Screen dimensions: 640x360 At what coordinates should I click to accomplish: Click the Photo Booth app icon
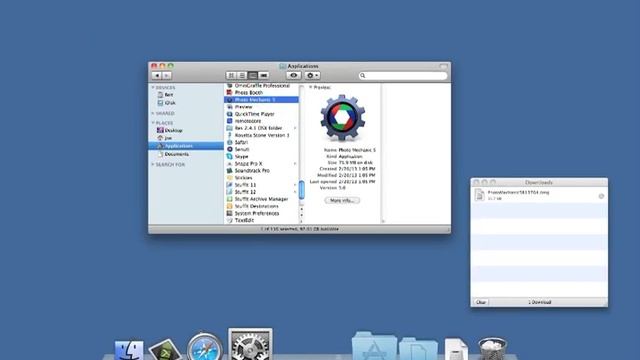[x=229, y=93]
